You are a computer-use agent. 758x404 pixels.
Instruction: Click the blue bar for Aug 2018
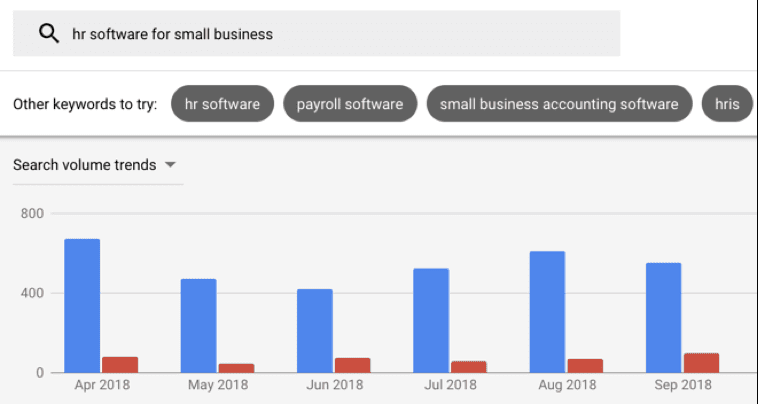pos(547,311)
